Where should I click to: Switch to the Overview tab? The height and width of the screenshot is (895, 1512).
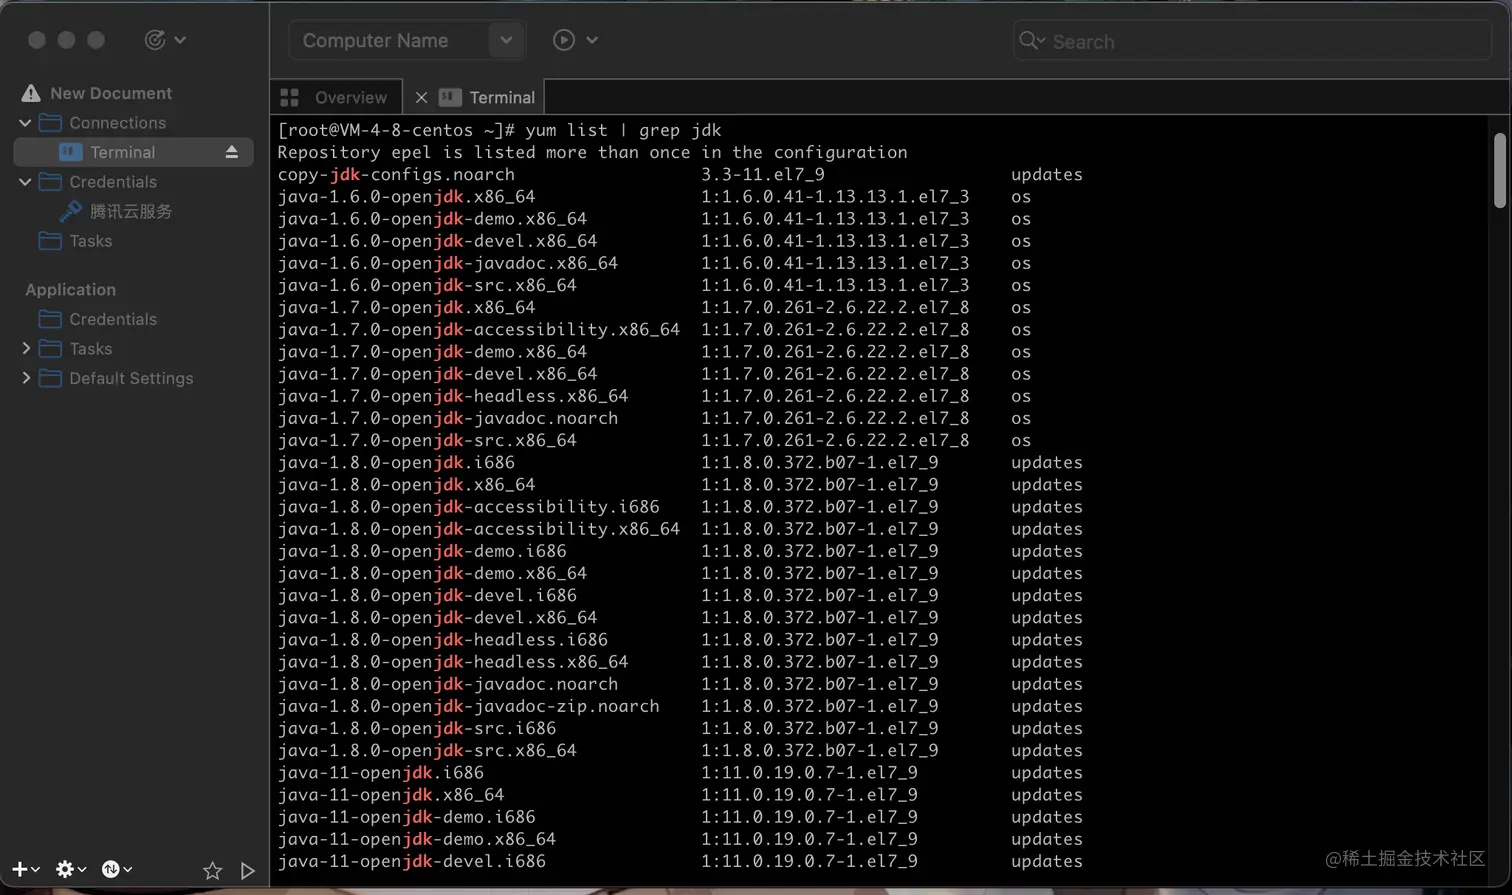coord(336,97)
